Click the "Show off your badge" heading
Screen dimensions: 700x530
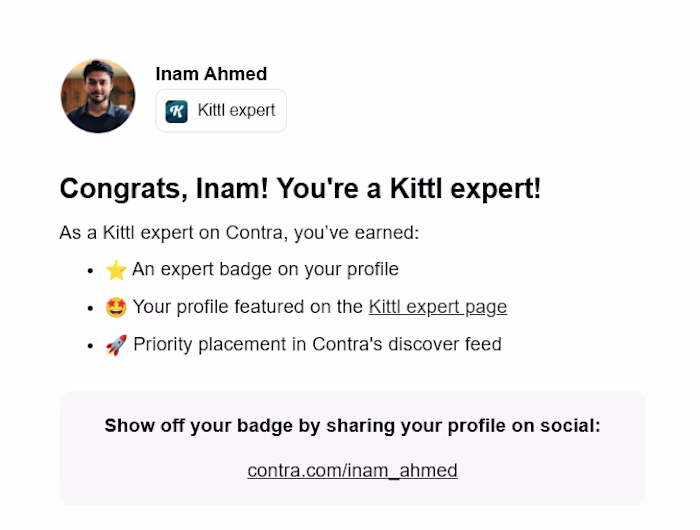click(352, 426)
